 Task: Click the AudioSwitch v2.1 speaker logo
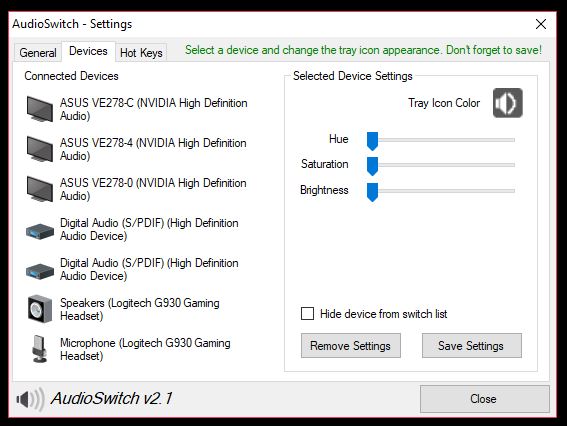click(30, 399)
